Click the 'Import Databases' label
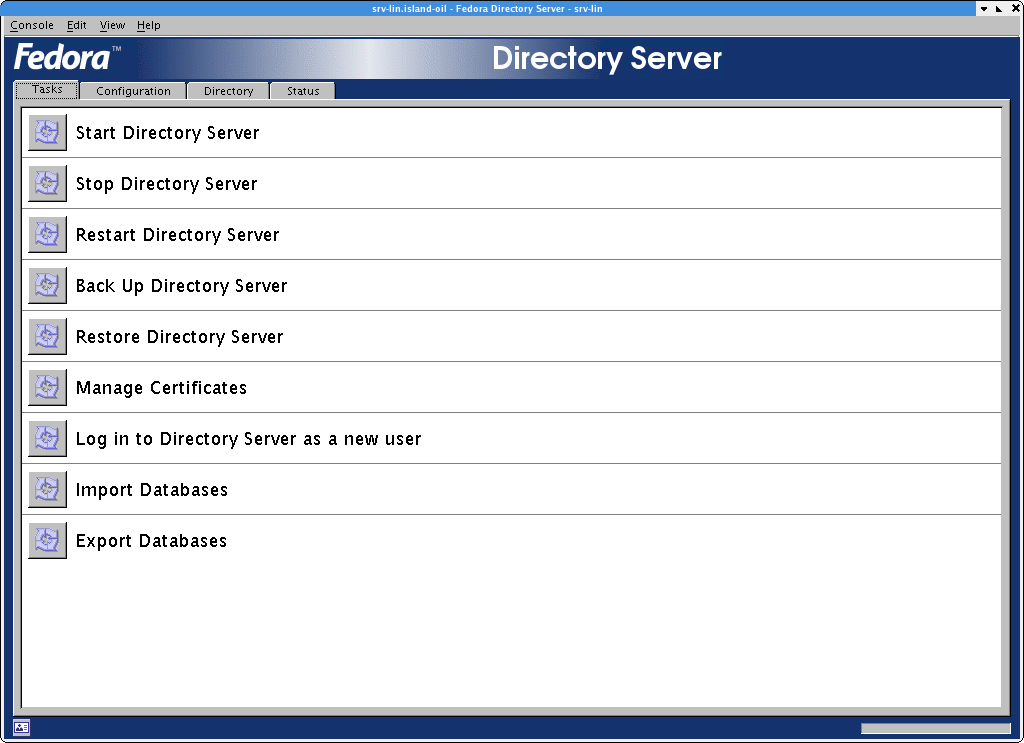This screenshot has width=1024, height=743. click(152, 490)
